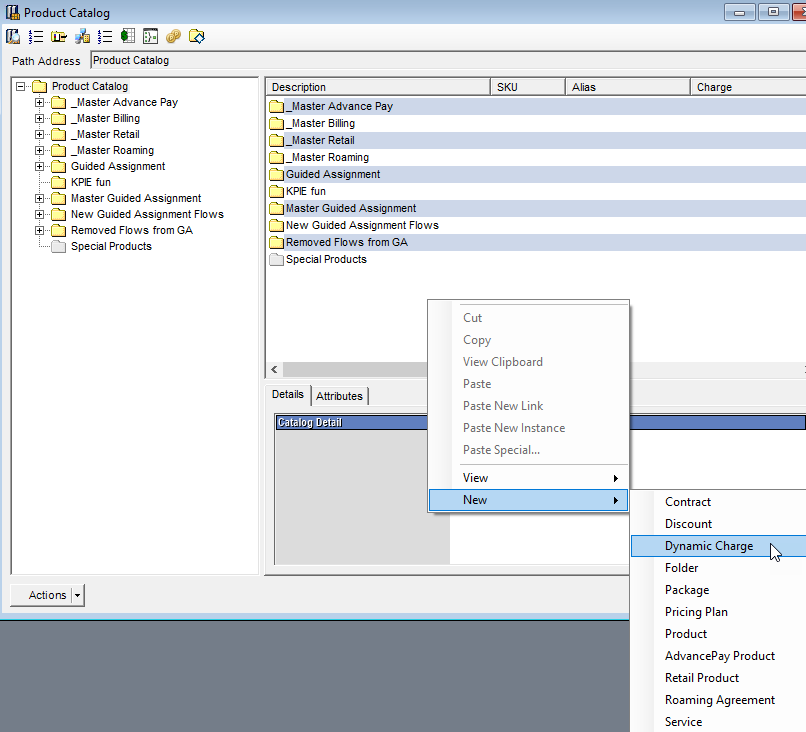The height and width of the screenshot is (732, 806).
Task: Select the gold coins toolbar icon
Action: pos(173,36)
